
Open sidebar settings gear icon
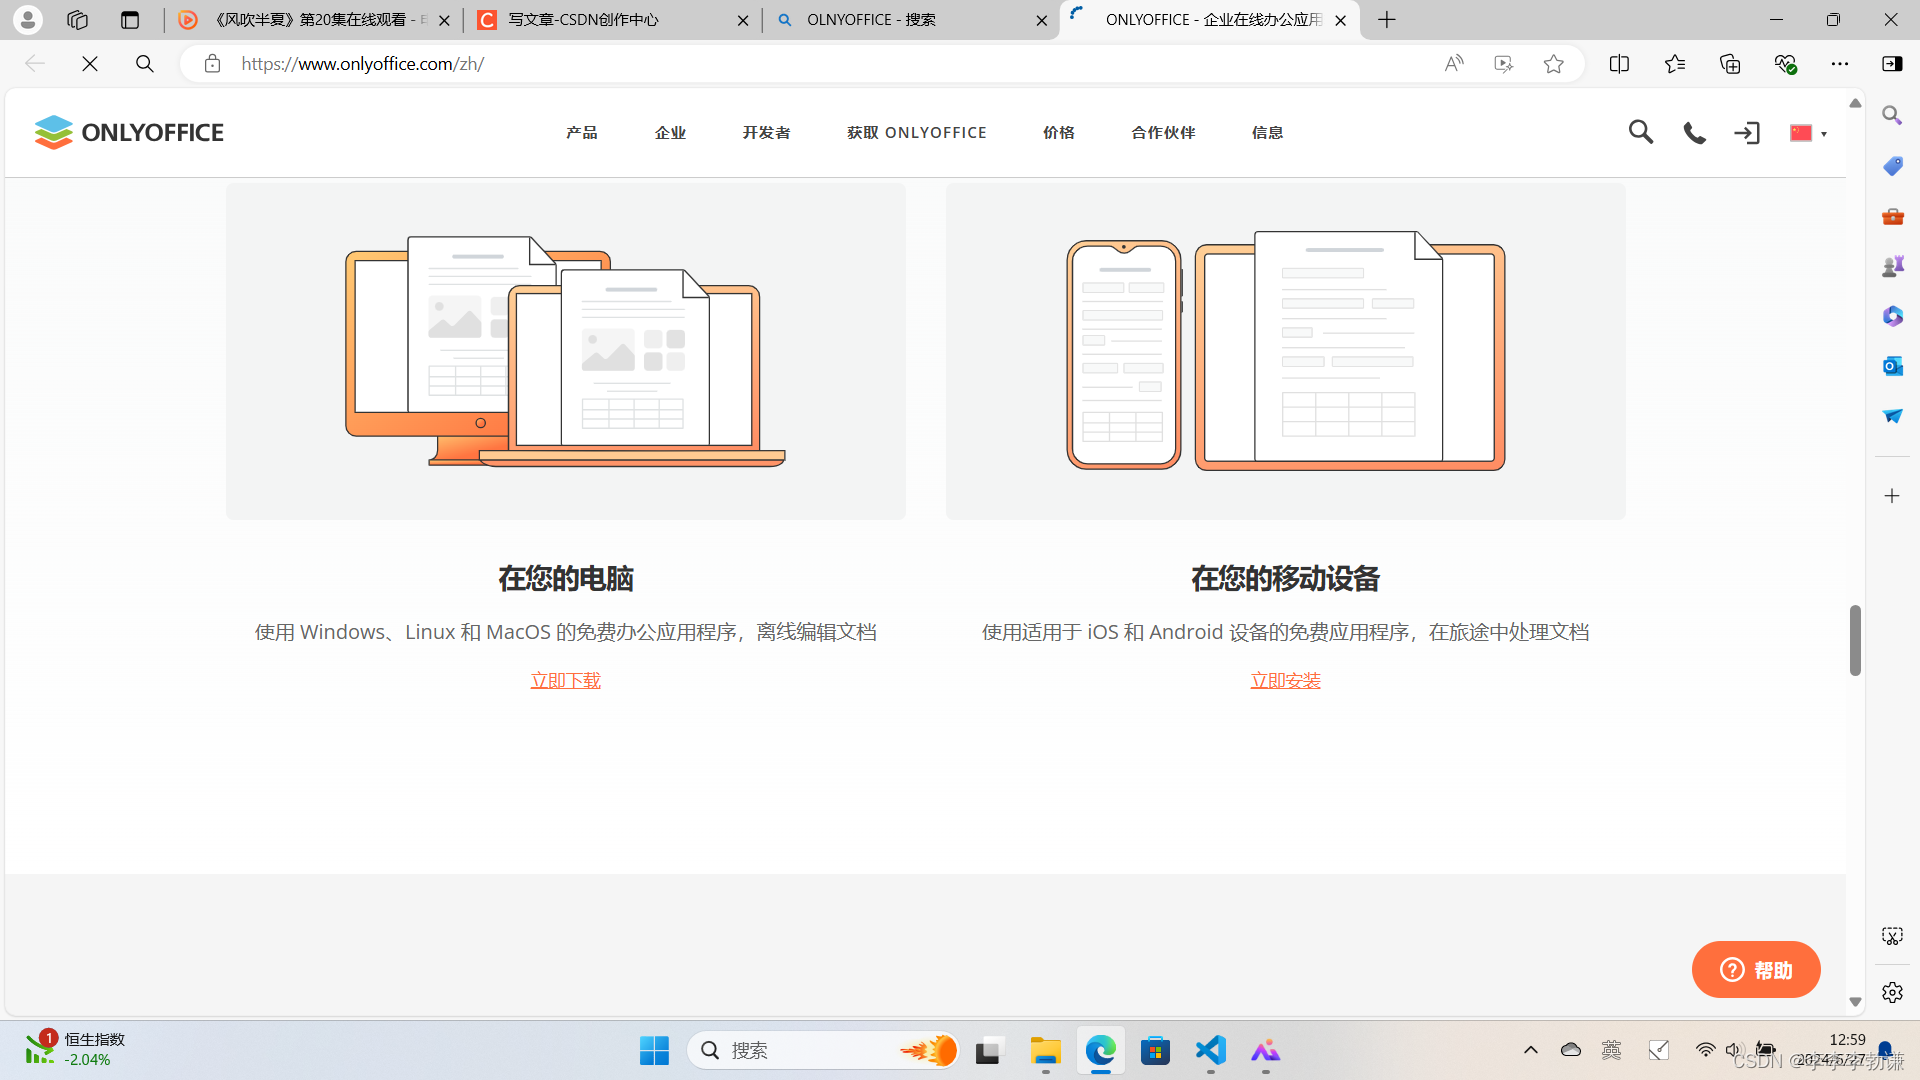[1892, 992]
